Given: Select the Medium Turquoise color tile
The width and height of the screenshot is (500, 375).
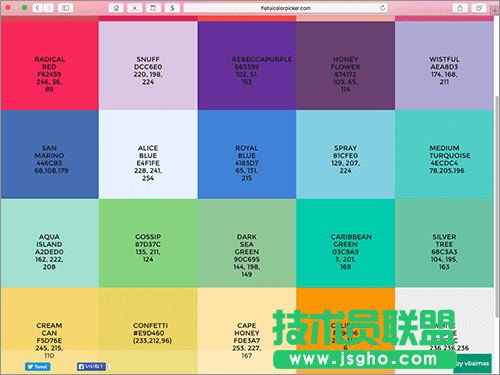Looking at the screenshot, I should [x=444, y=154].
